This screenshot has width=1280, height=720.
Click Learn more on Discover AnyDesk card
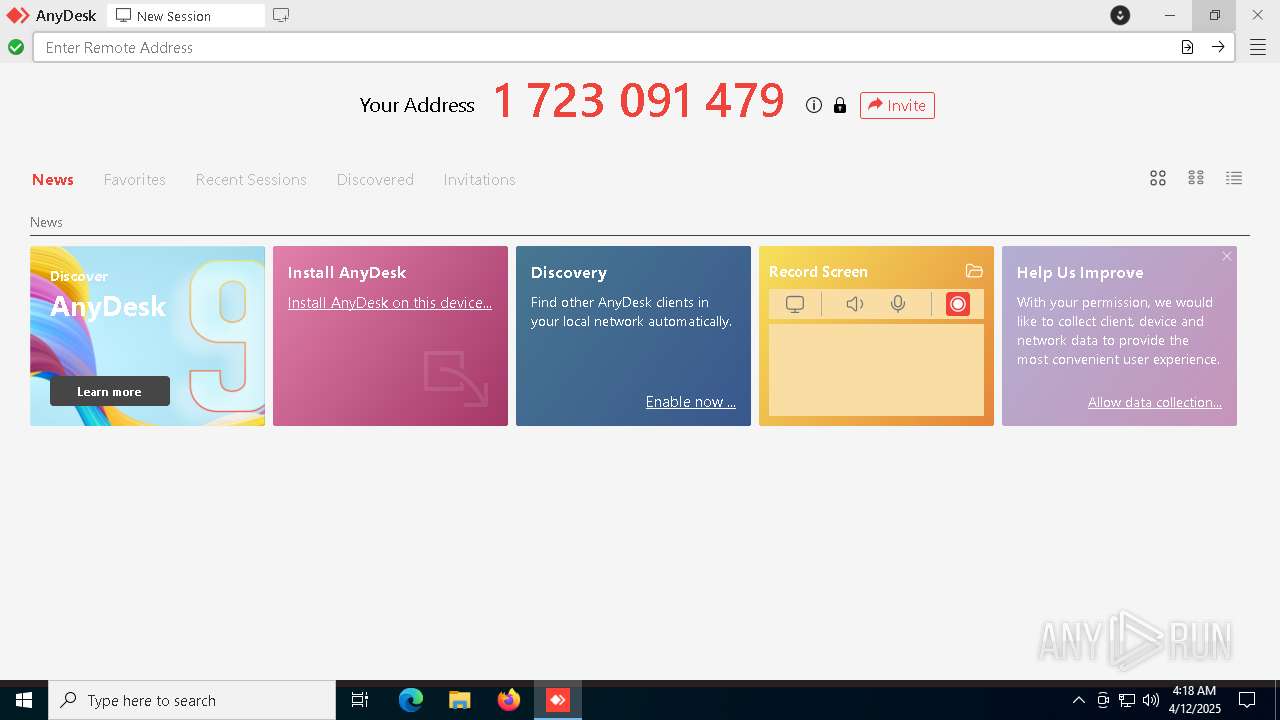click(x=110, y=391)
